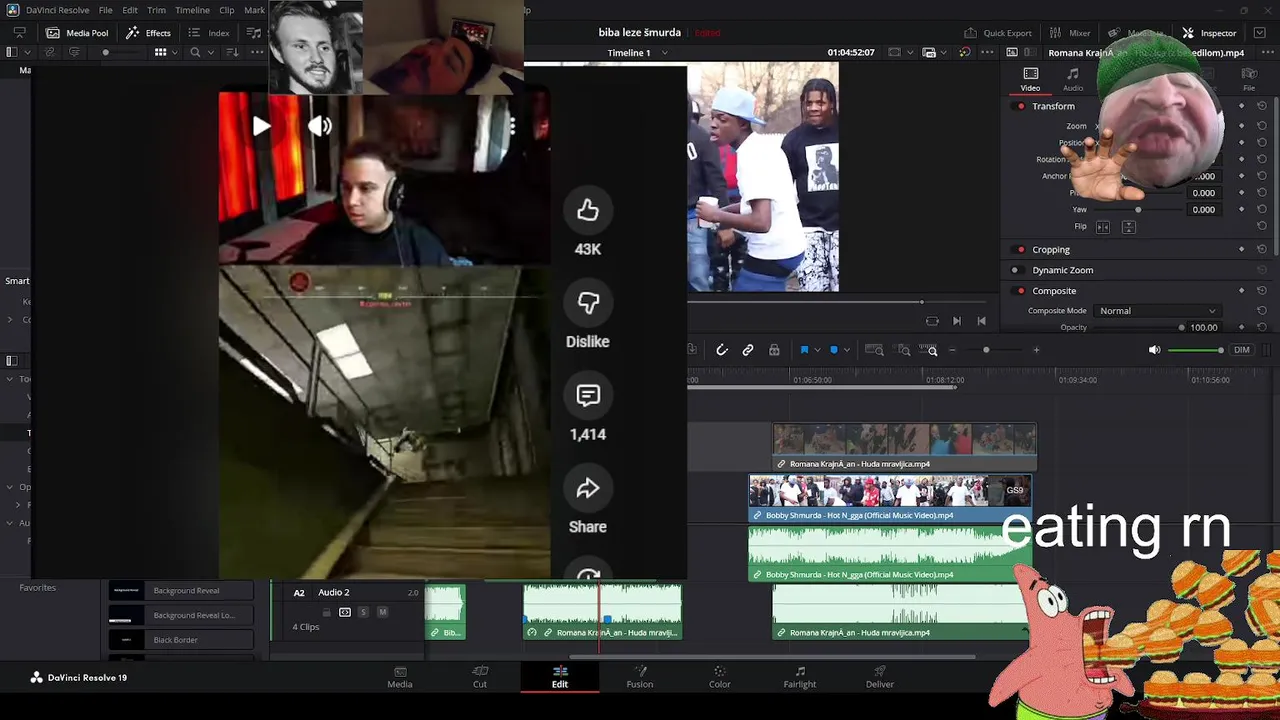Viewport: 1280px width, 720px height.
Task: Click the Opacity value field 100.00
Action: point(1204,327)
